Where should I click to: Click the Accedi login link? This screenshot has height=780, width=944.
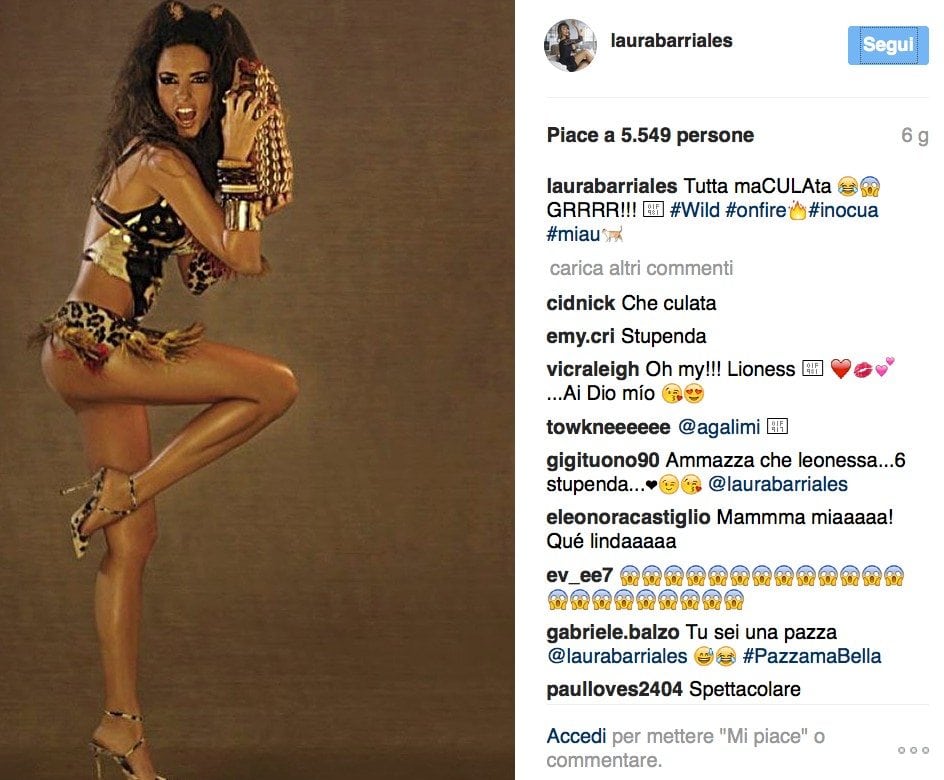[x=576, y=736]
